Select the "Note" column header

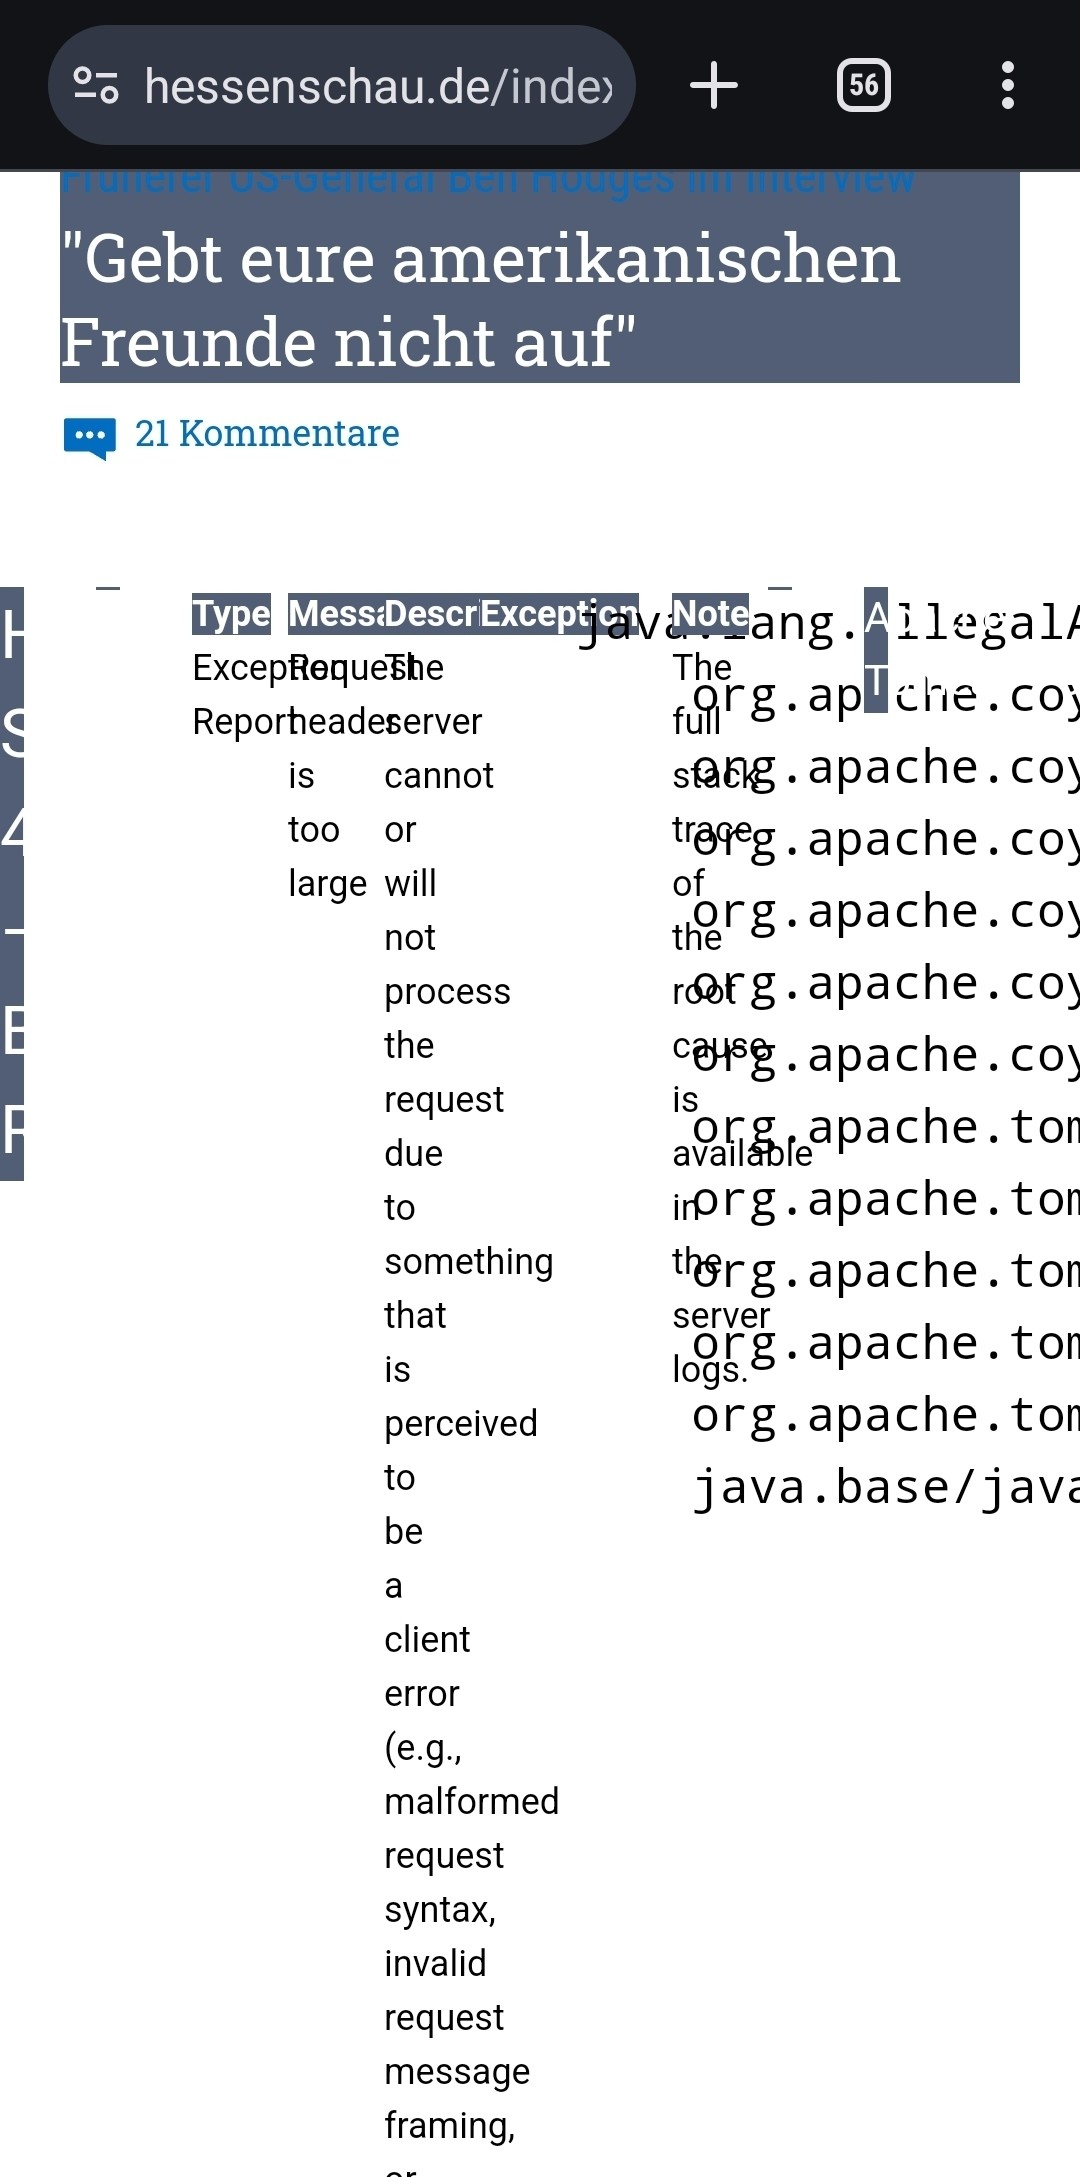(710, 614)
